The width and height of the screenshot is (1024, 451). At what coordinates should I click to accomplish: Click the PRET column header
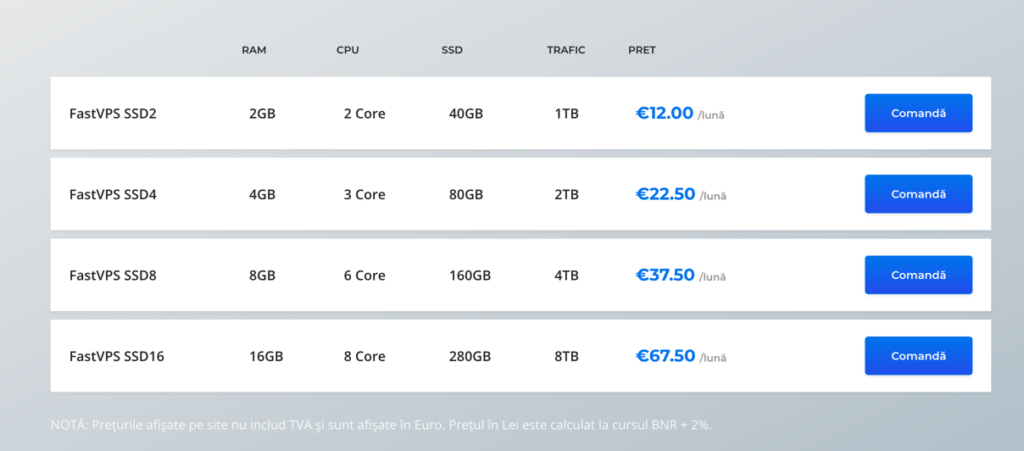point(642,50)
